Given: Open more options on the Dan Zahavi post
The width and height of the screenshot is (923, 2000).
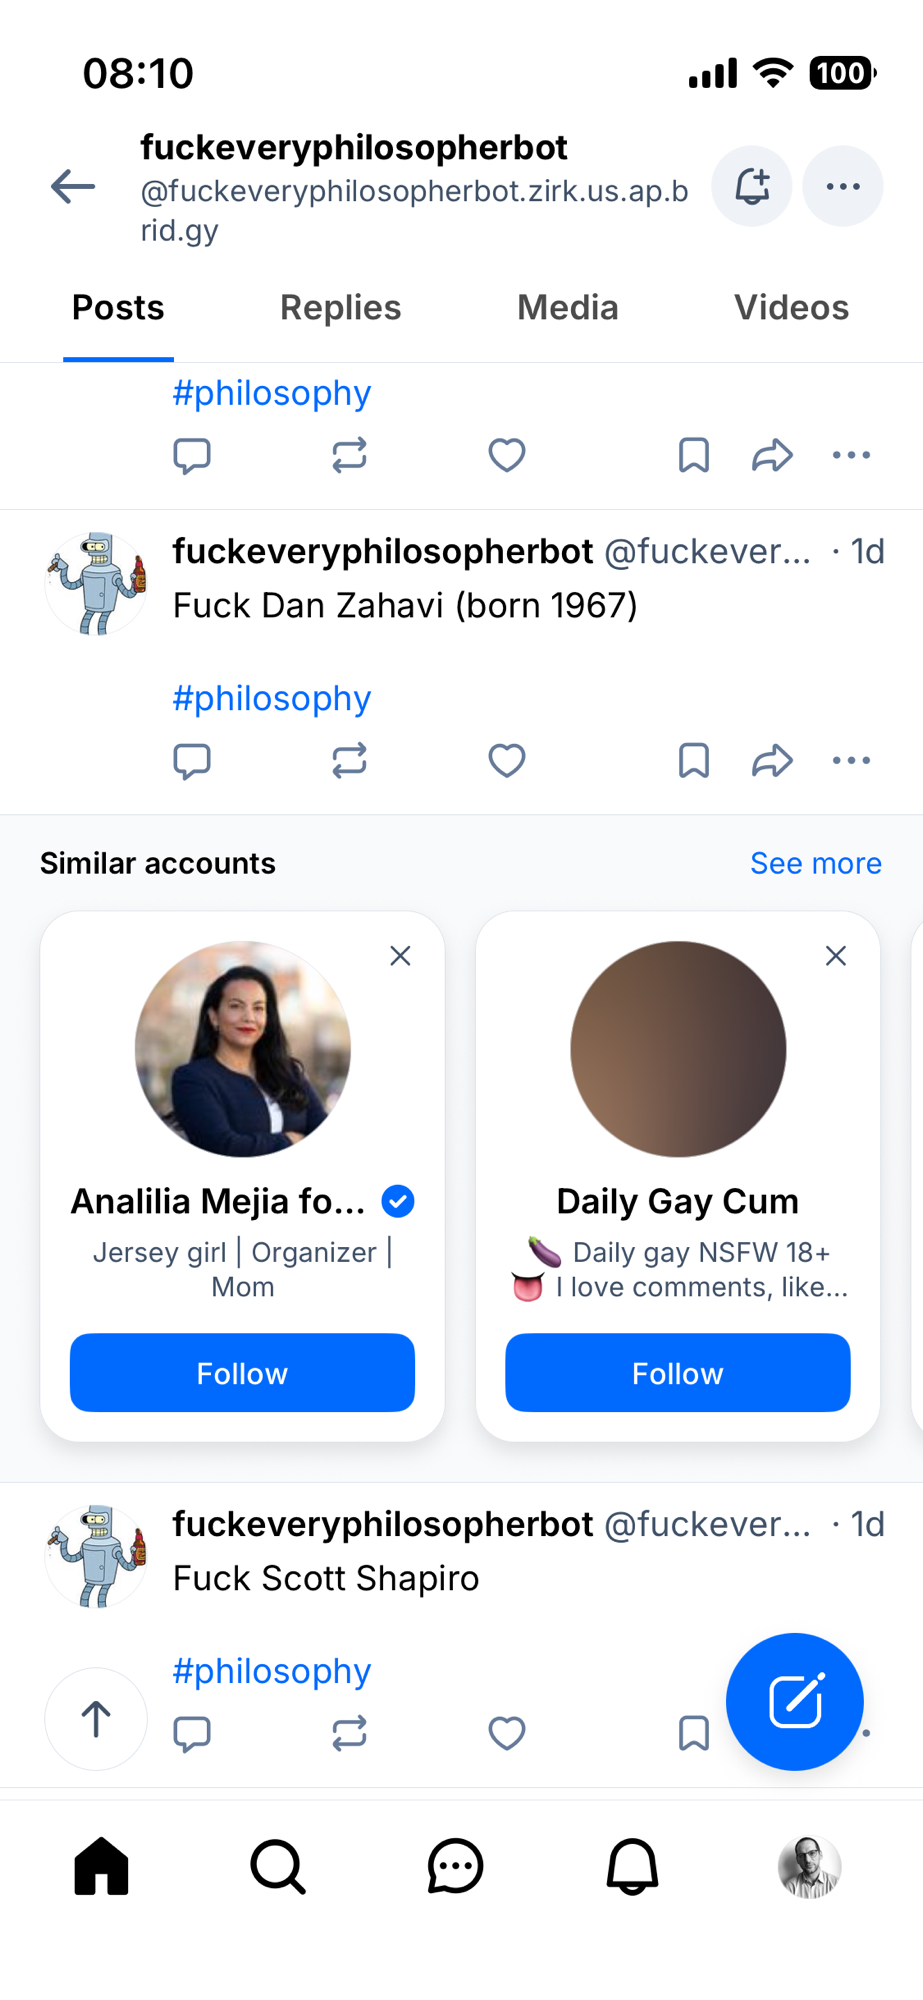Looking at the screenshot, I should coord(851,761).
